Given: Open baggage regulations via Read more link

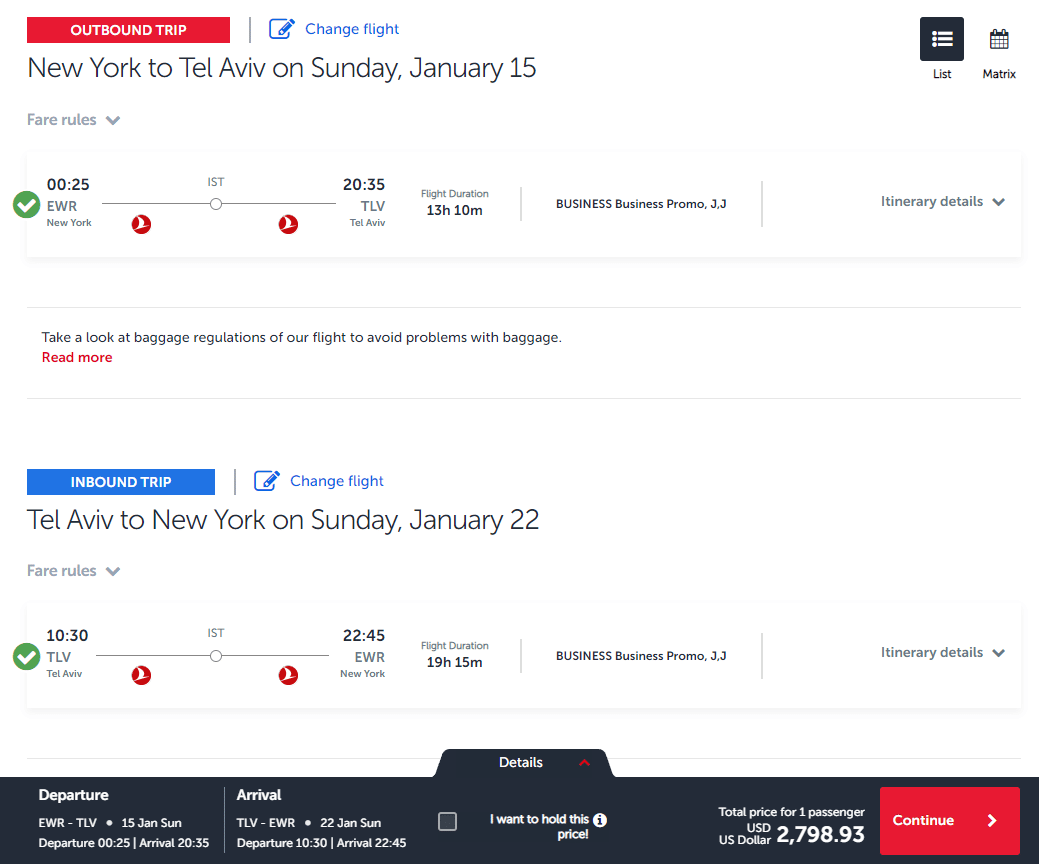Looking at the screenshot, I should coord(77,357).
